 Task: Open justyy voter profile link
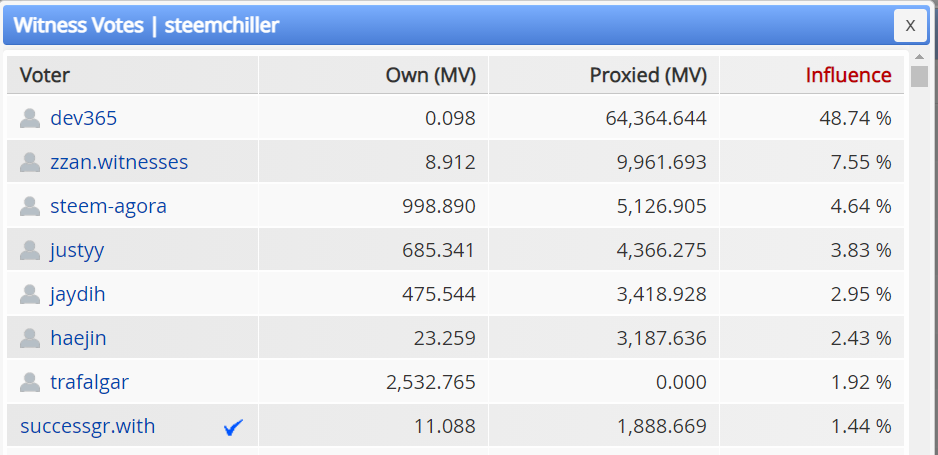[77, 251]
